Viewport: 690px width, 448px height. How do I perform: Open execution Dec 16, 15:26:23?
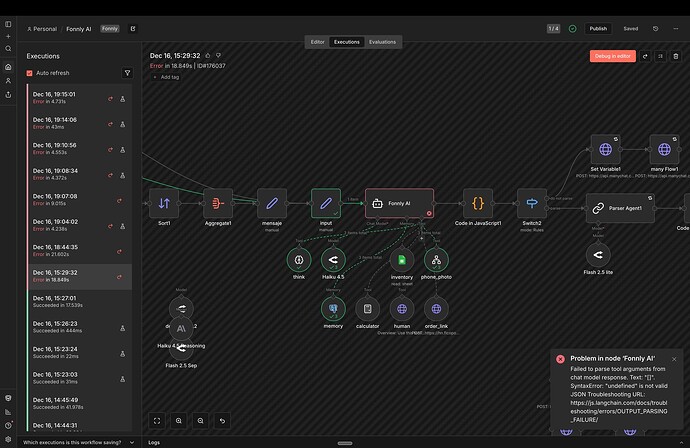(x=80, y=327)
